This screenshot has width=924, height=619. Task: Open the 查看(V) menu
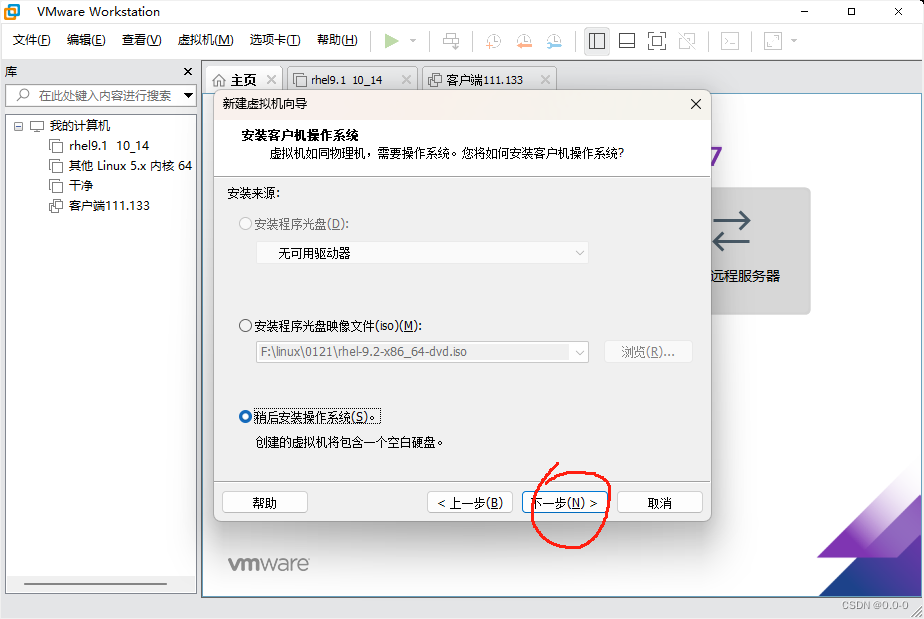(141, 40)
